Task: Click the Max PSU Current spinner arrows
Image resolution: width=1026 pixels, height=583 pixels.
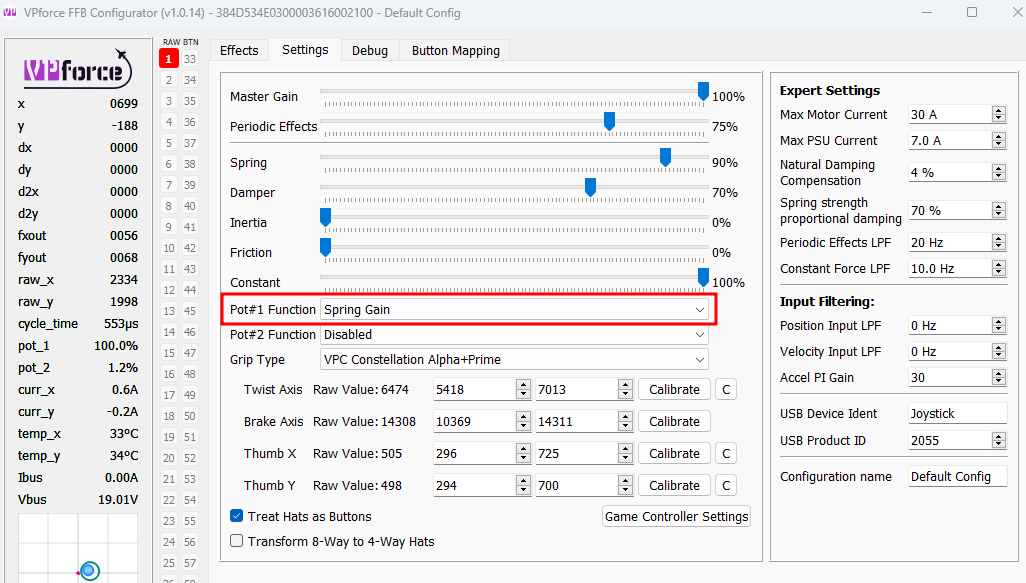Action: pos(999,140)
